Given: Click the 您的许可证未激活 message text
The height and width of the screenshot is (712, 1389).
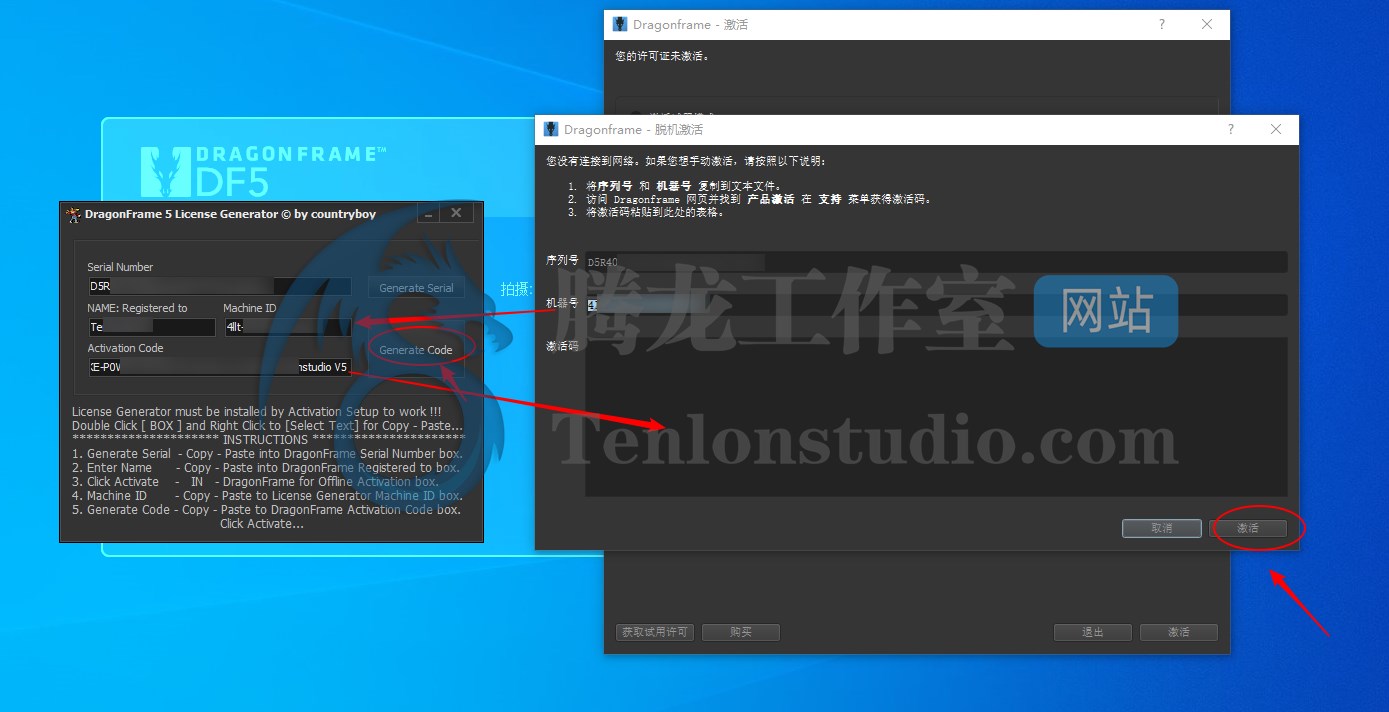Looking at the screenshot, I should 662,56.
